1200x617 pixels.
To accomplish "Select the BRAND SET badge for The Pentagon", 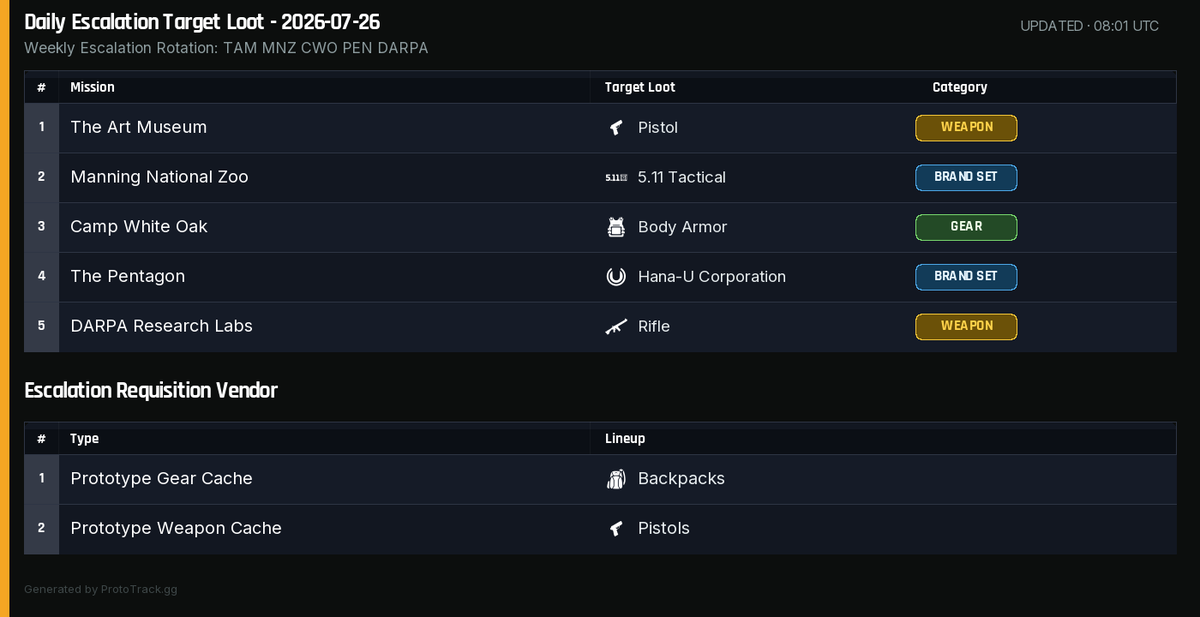I will coord(966,277).
